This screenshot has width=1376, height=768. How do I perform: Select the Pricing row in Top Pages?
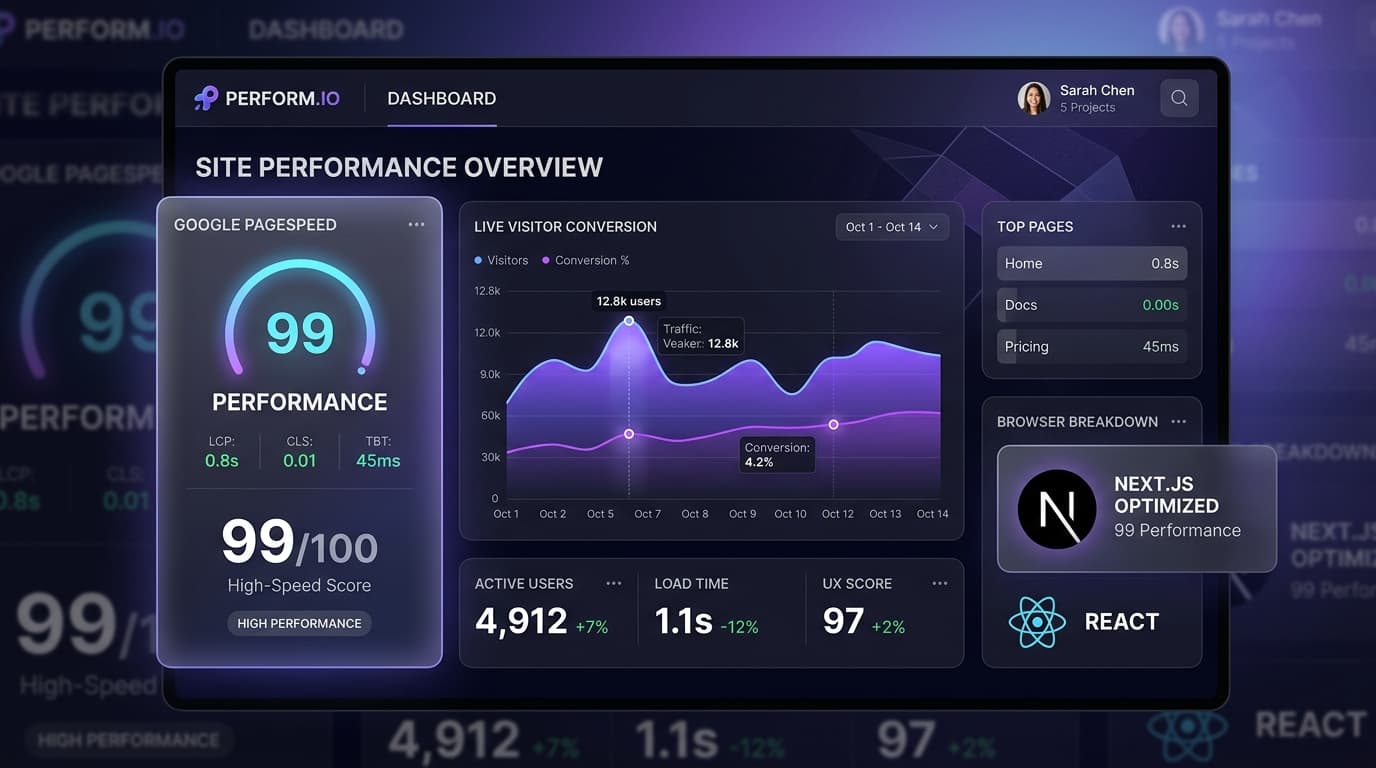1092,346
